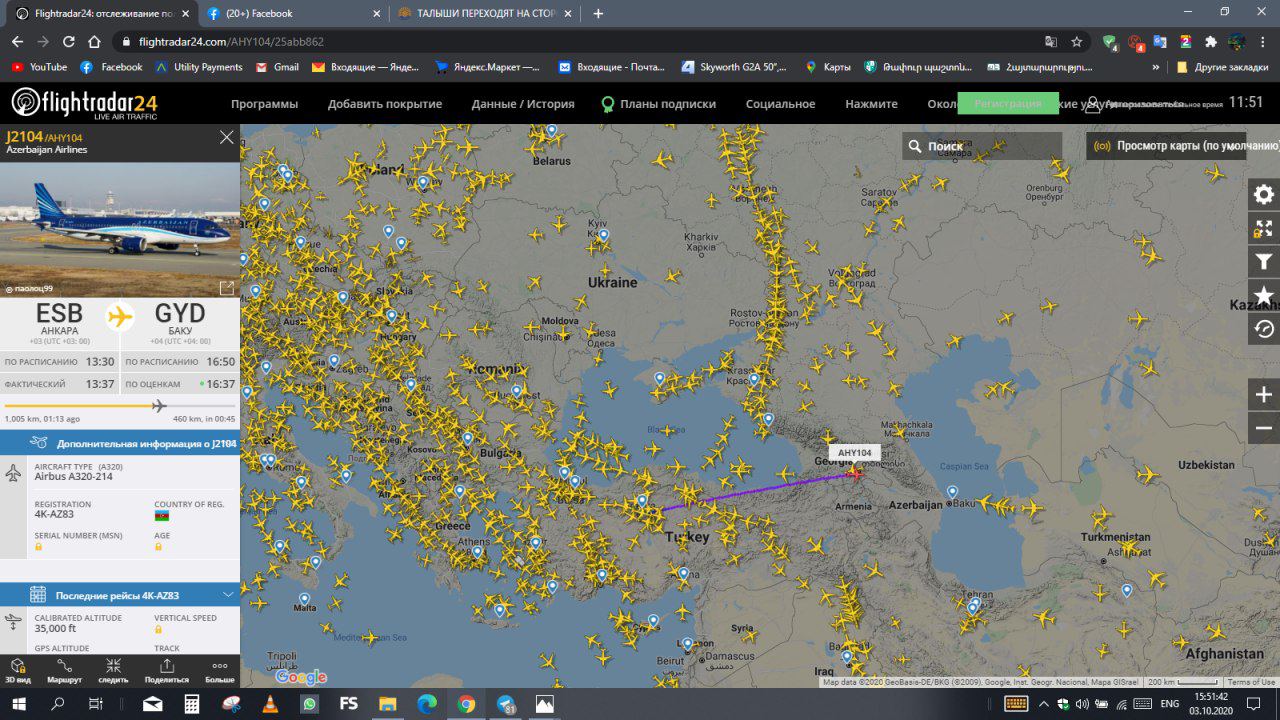Show the flight route with Маршрут icon
Viewport: 1280px width, 720px height.
pyautogui.click(x=64, y=671)
